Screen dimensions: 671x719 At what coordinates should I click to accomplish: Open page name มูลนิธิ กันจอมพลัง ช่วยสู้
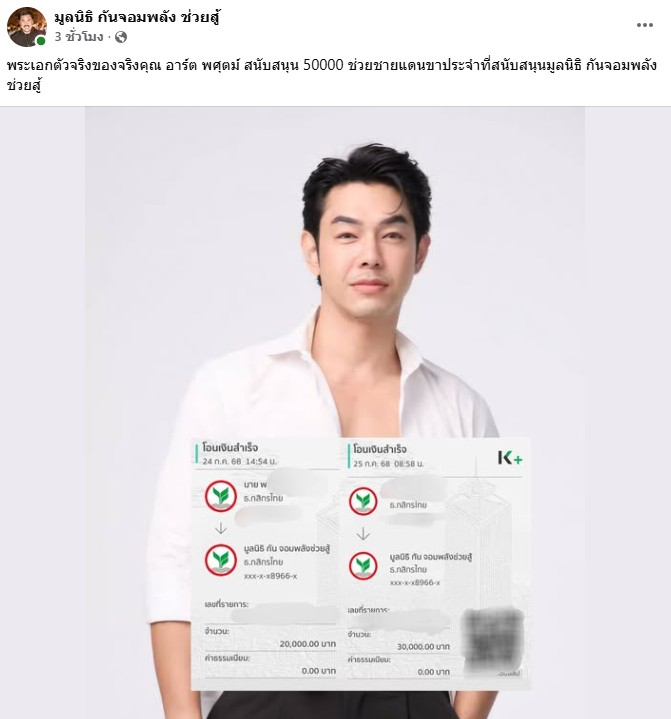pos(138,17)
